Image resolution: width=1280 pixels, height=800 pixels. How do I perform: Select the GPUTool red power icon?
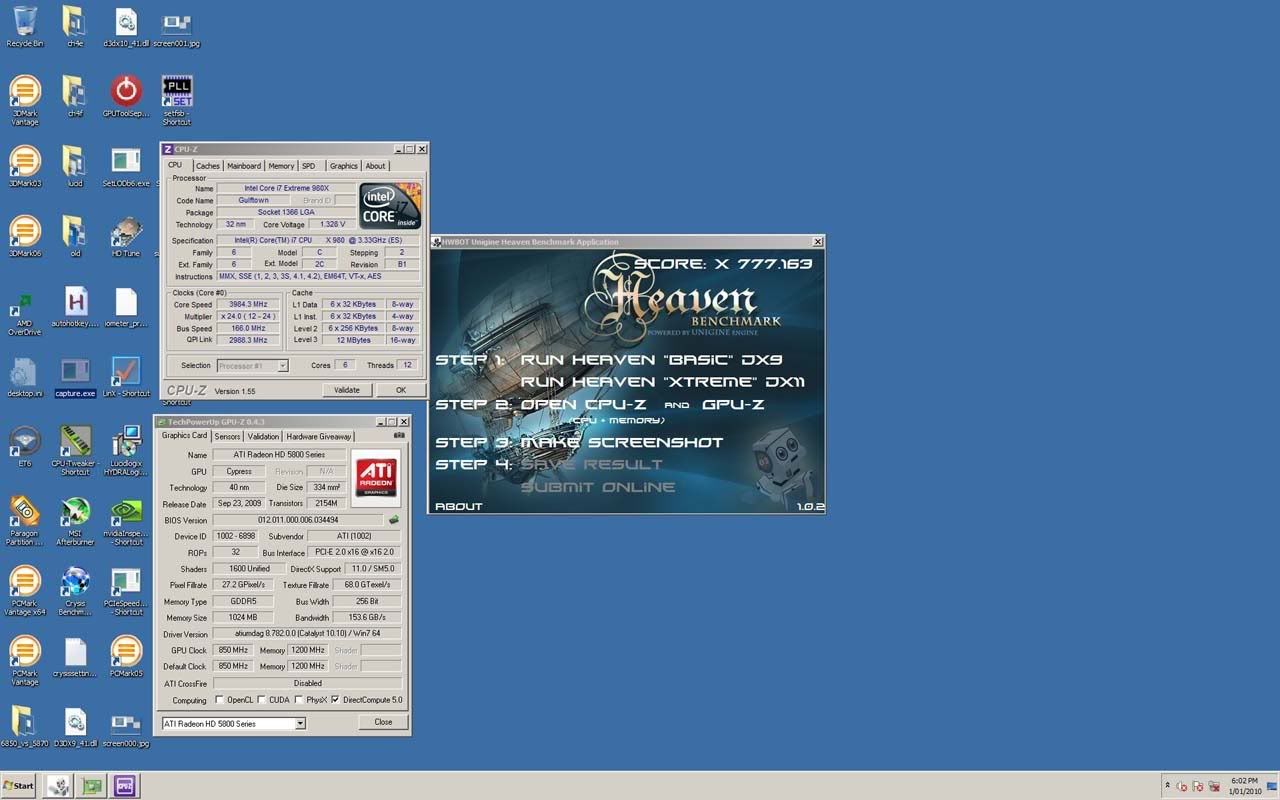click(126, 91)
